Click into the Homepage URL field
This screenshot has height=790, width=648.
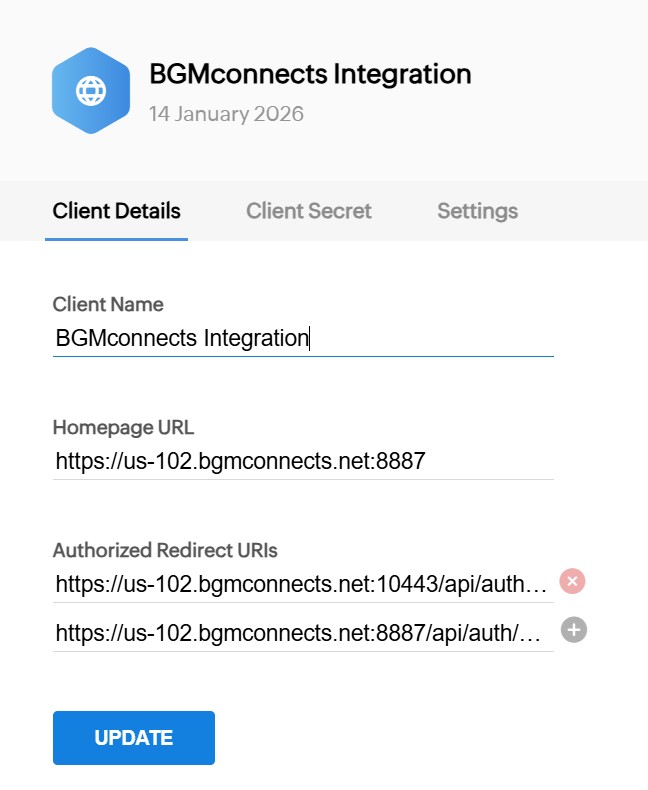[x=302, y=461]
